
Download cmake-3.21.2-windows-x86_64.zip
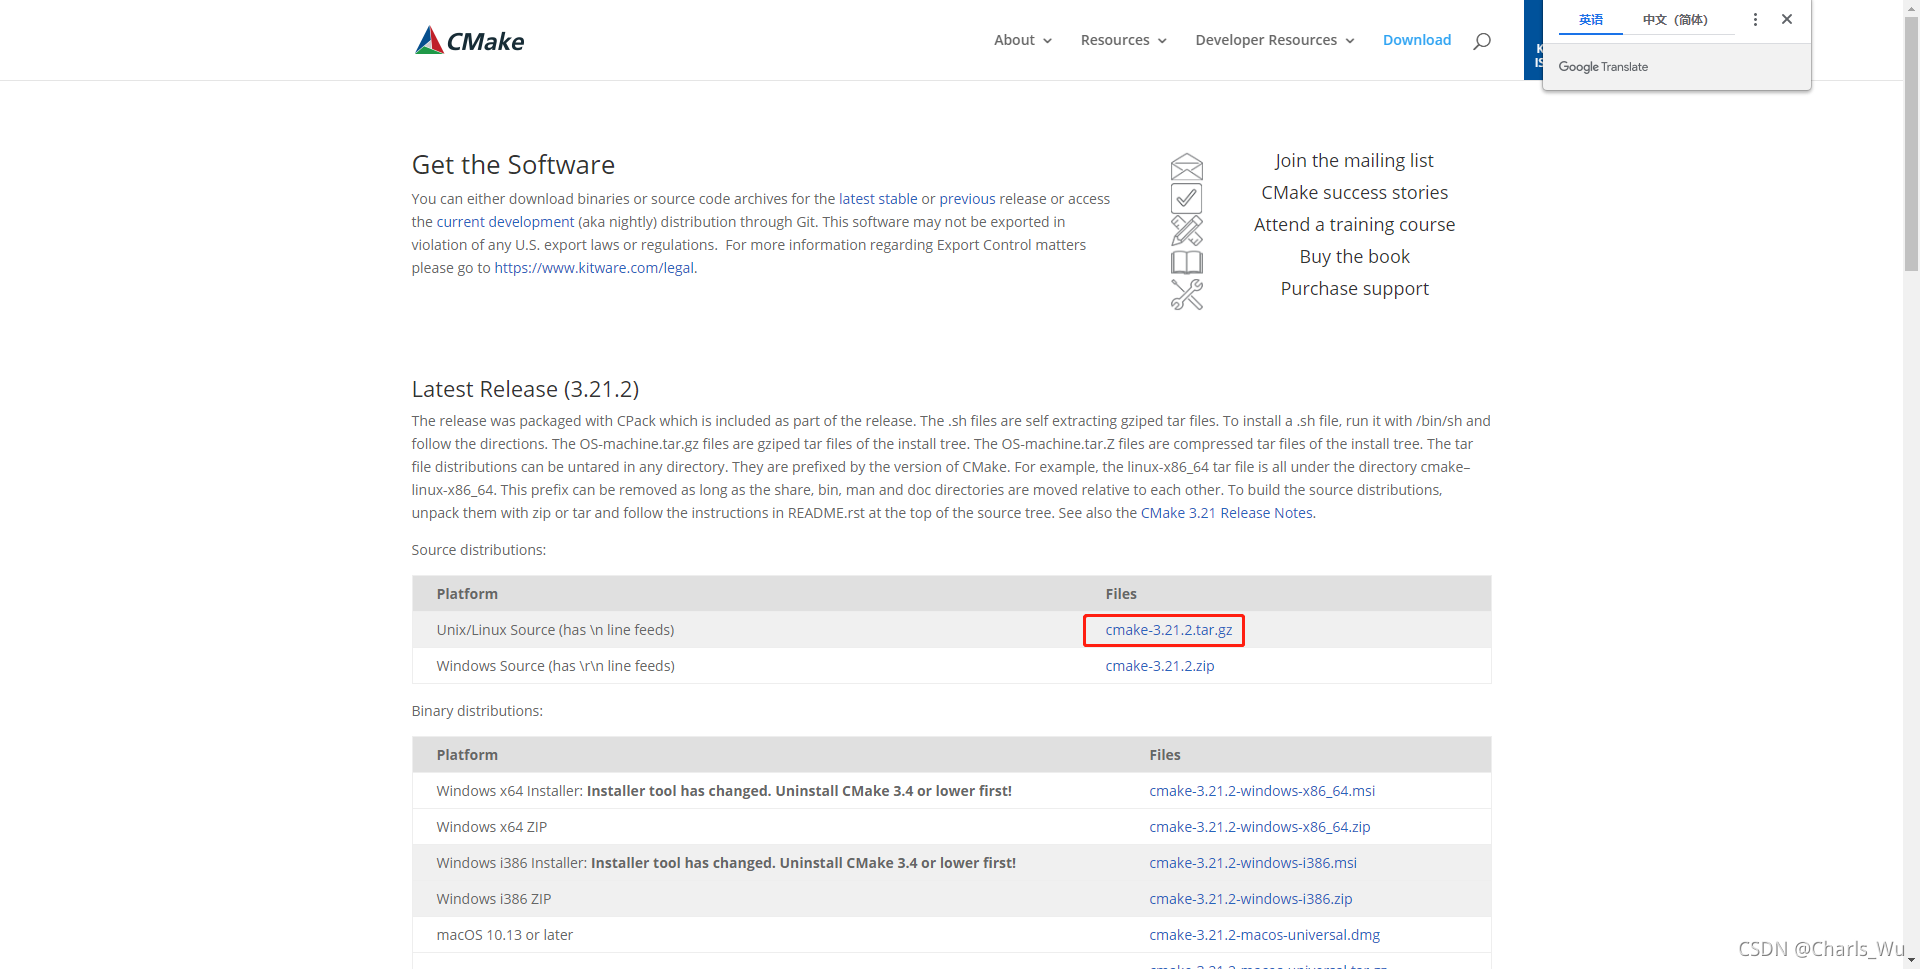[1260, 827]
